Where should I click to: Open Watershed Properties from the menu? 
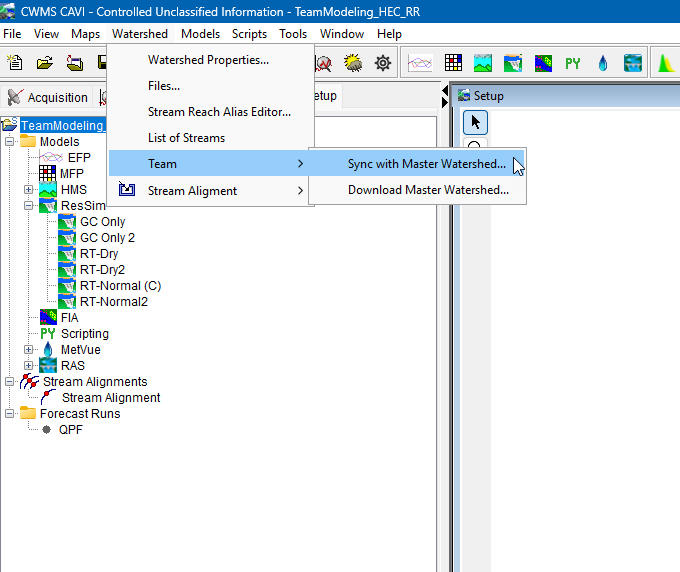208,60
